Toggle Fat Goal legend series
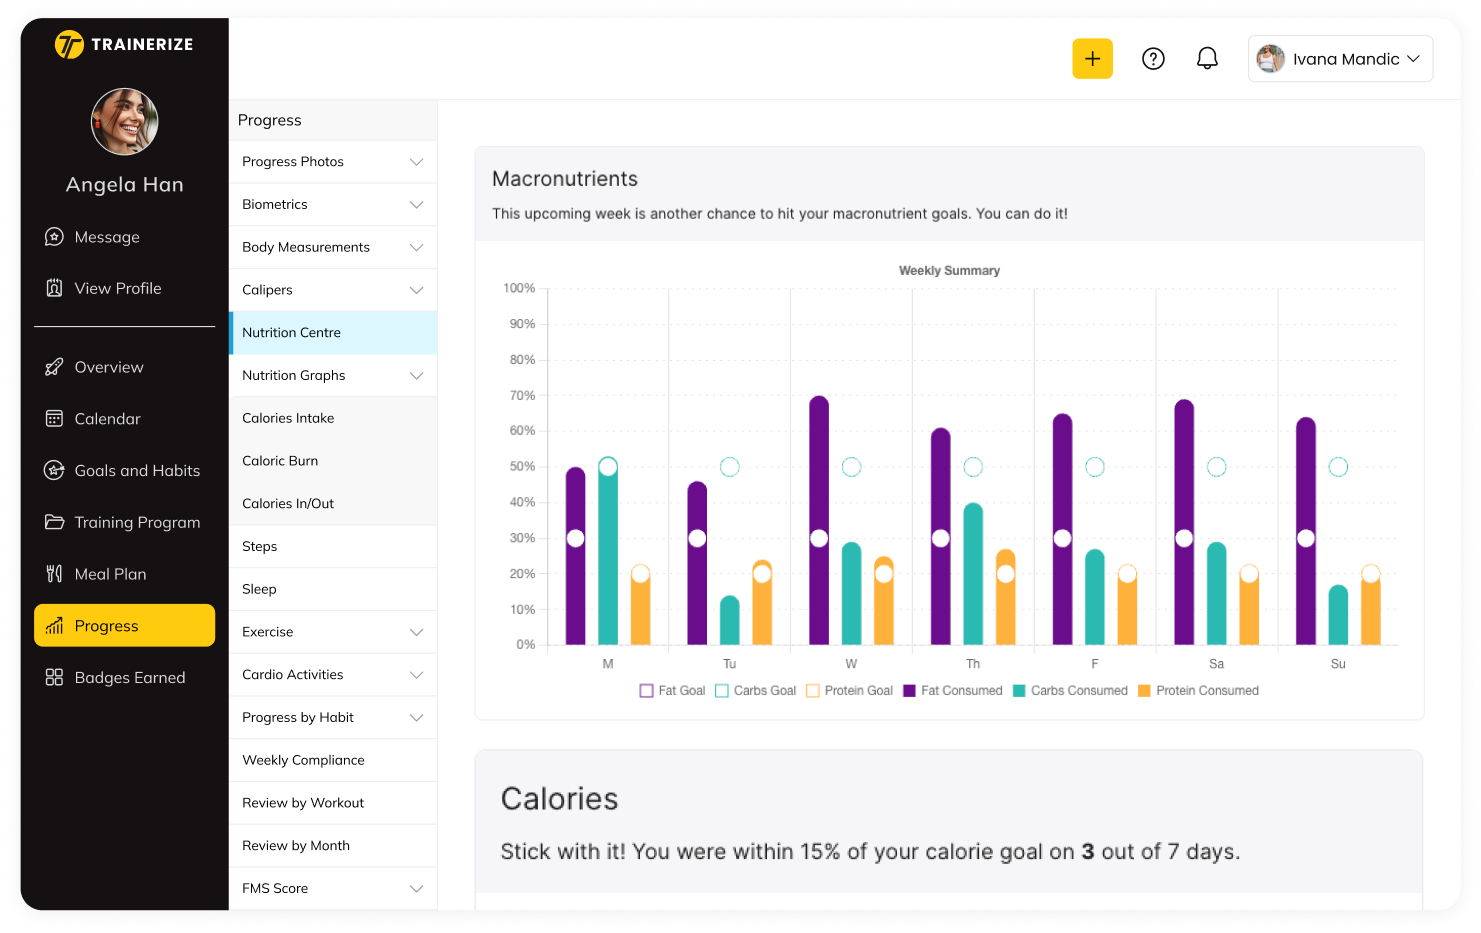The image size is (1481, 933). (x=672, y=691)
